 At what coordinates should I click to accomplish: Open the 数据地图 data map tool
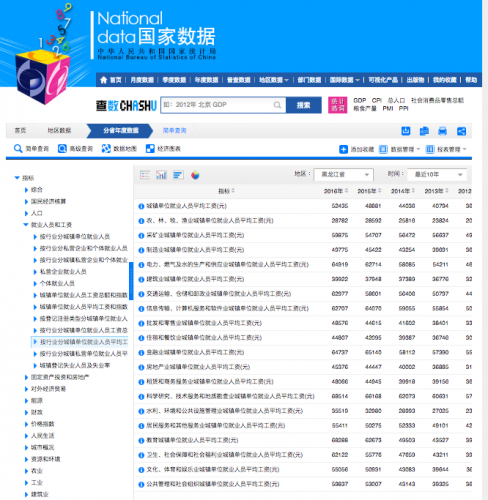tap(119, 149)
